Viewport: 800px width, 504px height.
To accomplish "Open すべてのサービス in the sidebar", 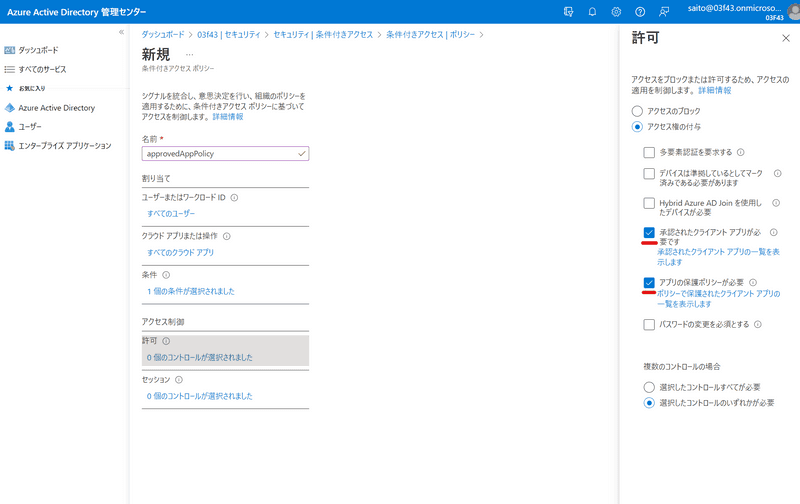I will pyautogui.click(x=42, y=69).
